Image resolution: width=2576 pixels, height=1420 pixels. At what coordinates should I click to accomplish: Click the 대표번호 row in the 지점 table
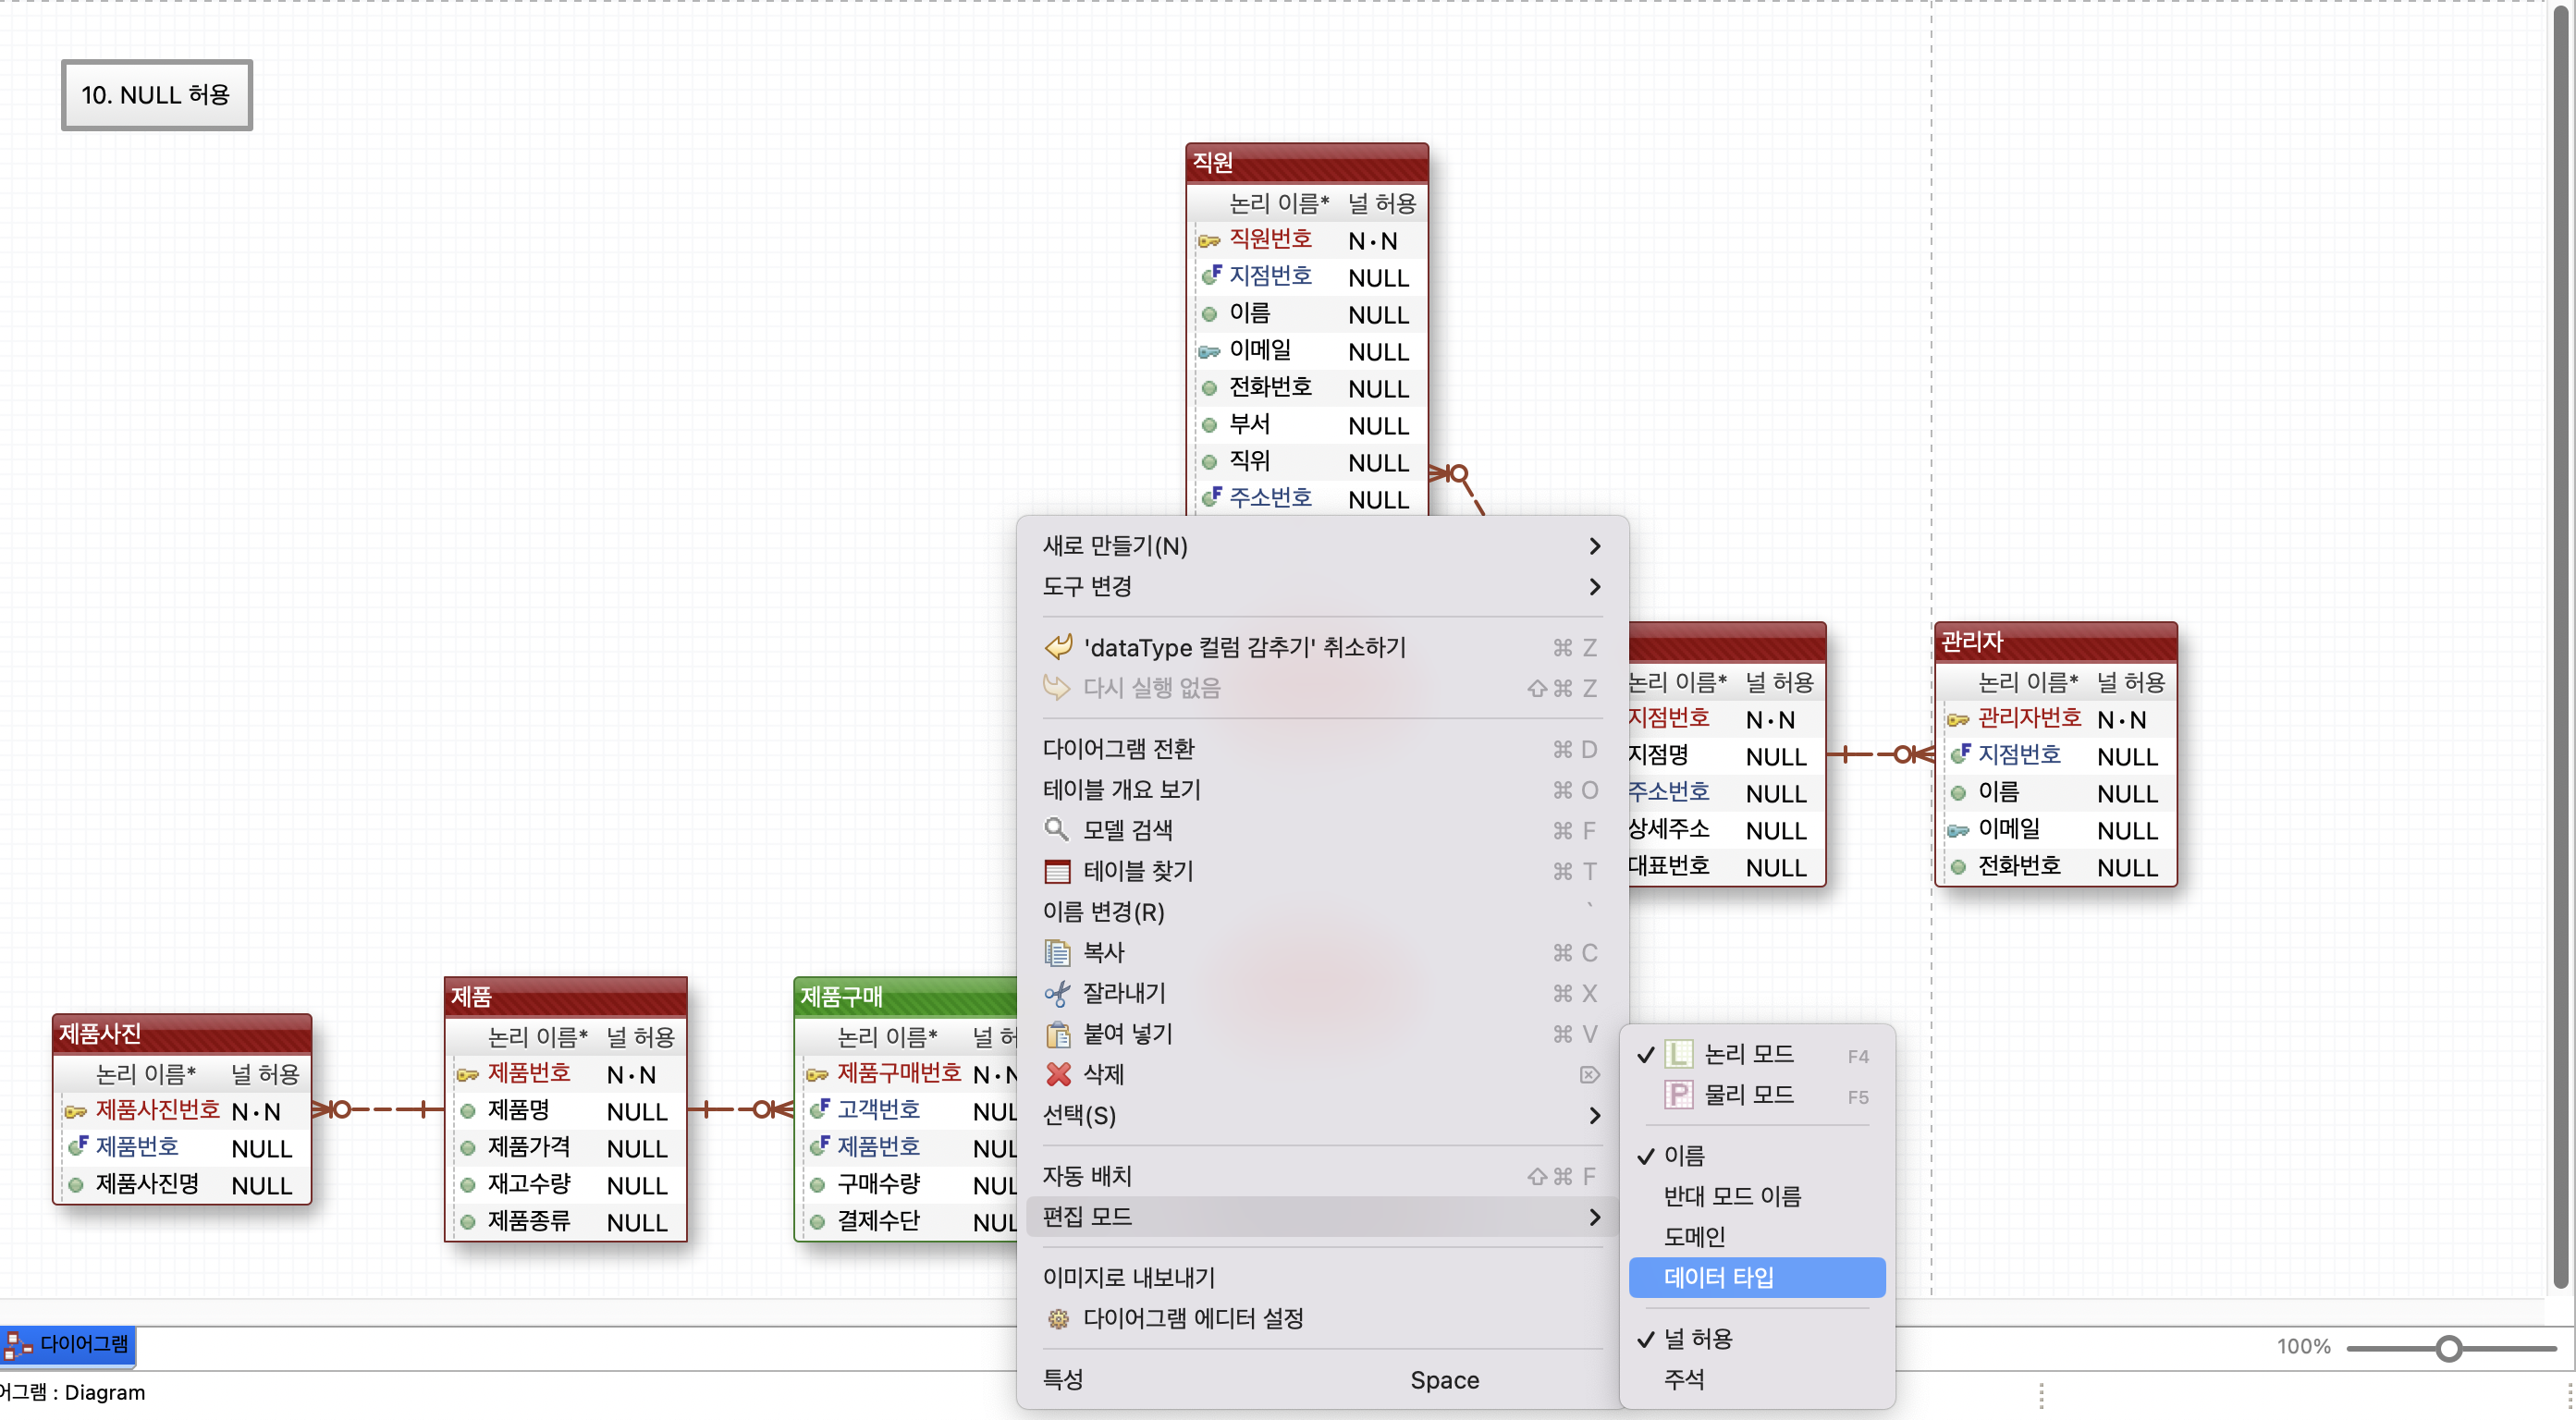(1725, 867)
